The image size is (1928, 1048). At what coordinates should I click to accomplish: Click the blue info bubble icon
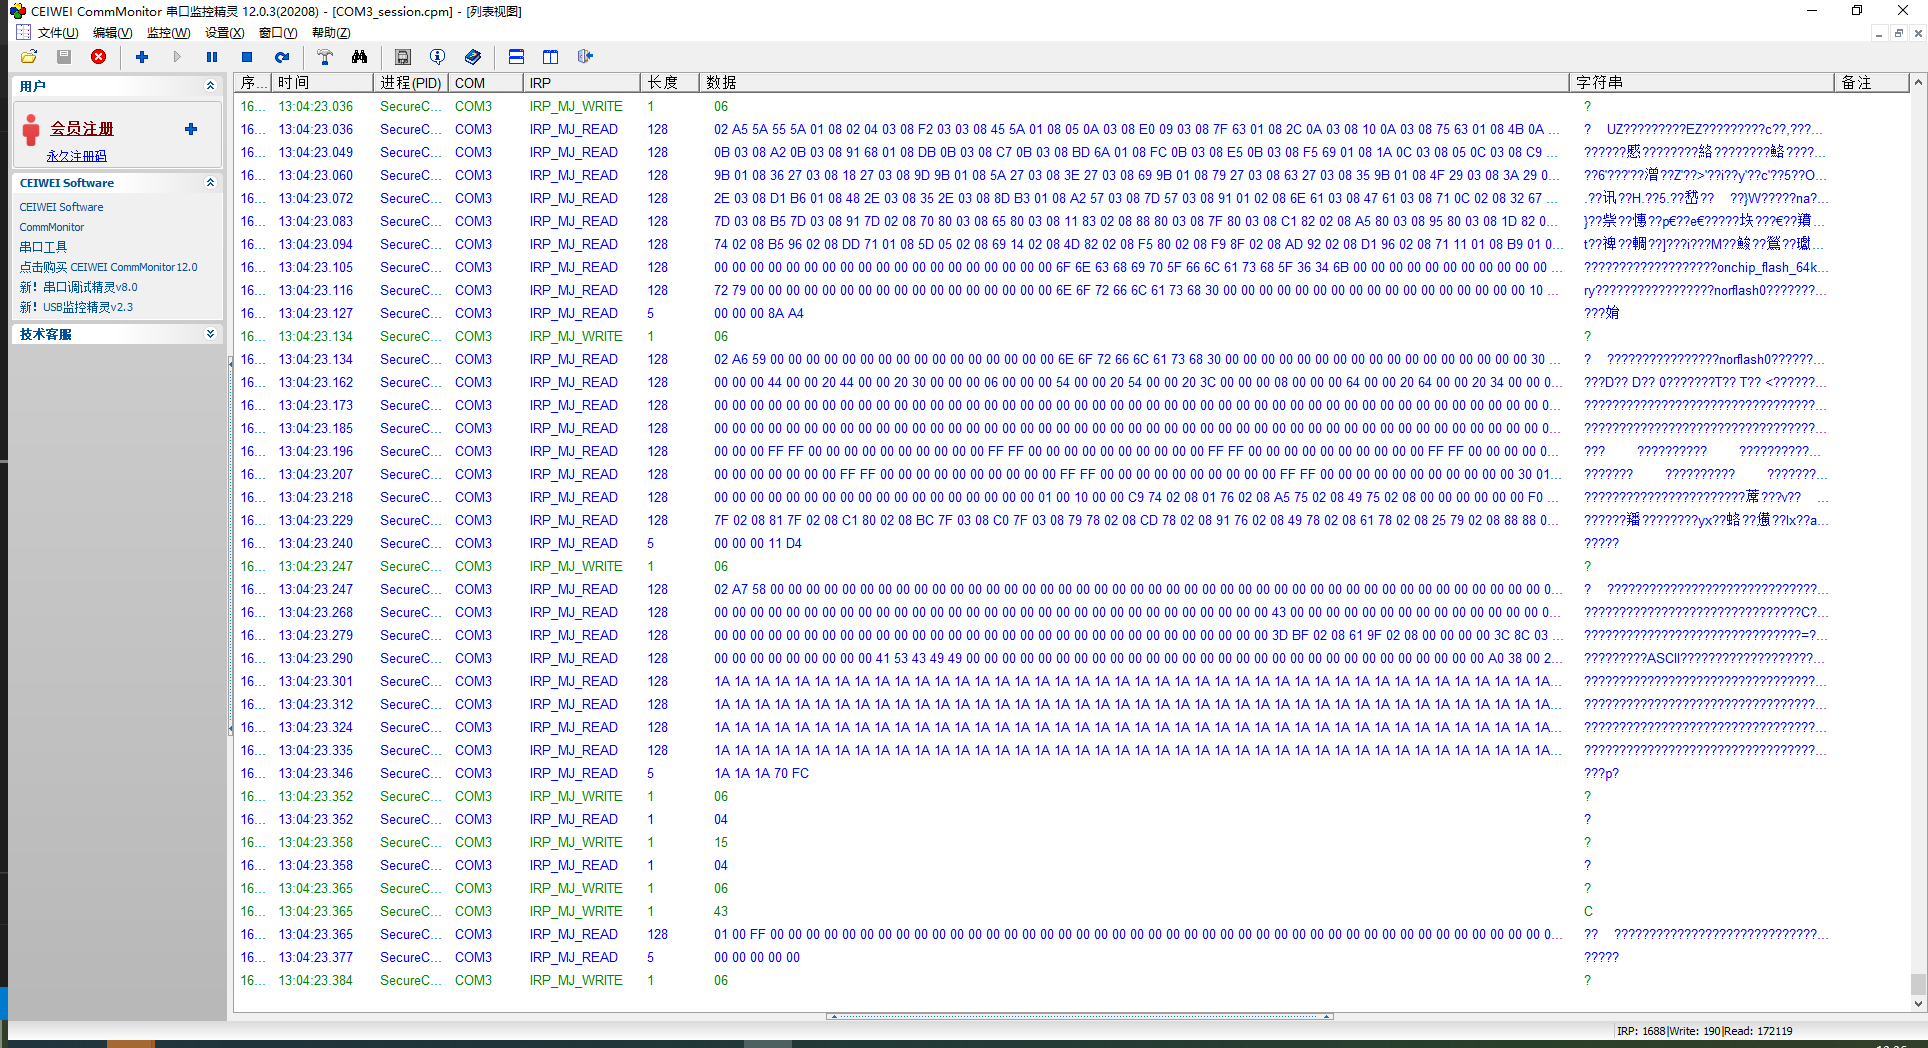[x=437, y=57]
